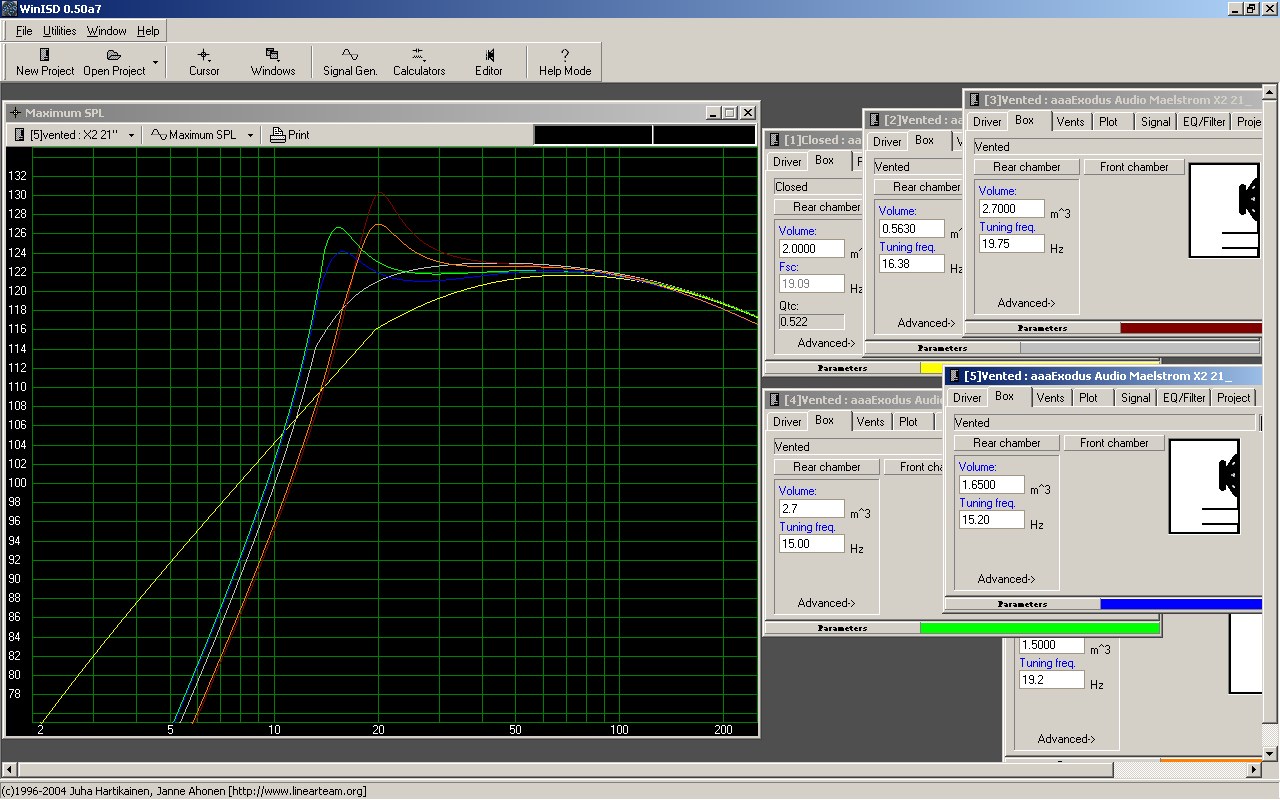Open the Window menu

[x=106, y=31]
